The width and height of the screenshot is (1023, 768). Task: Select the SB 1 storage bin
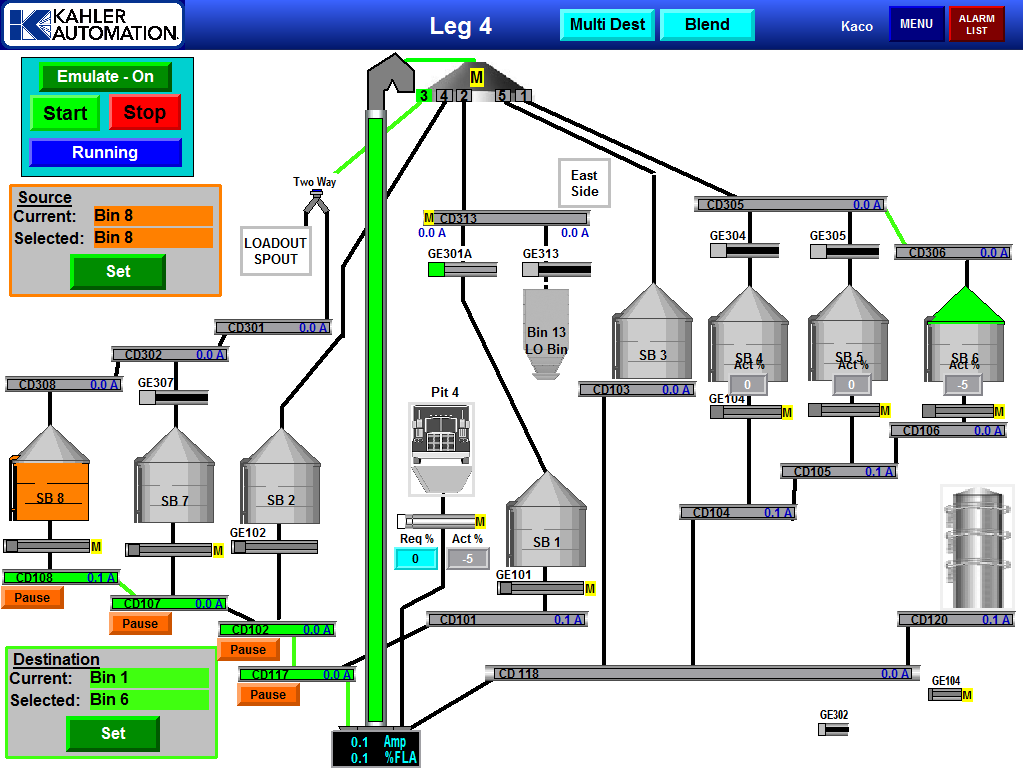546,519
